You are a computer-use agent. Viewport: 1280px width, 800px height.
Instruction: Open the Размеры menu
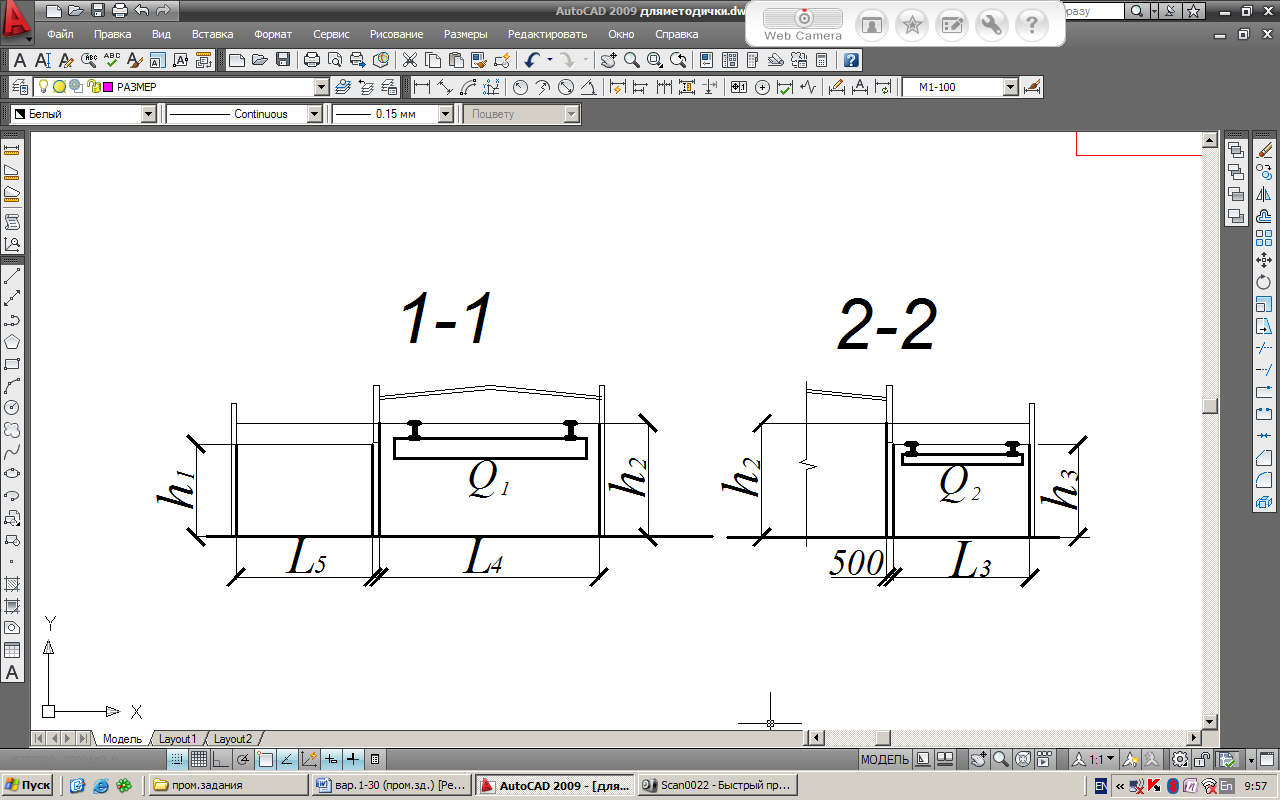466,34
